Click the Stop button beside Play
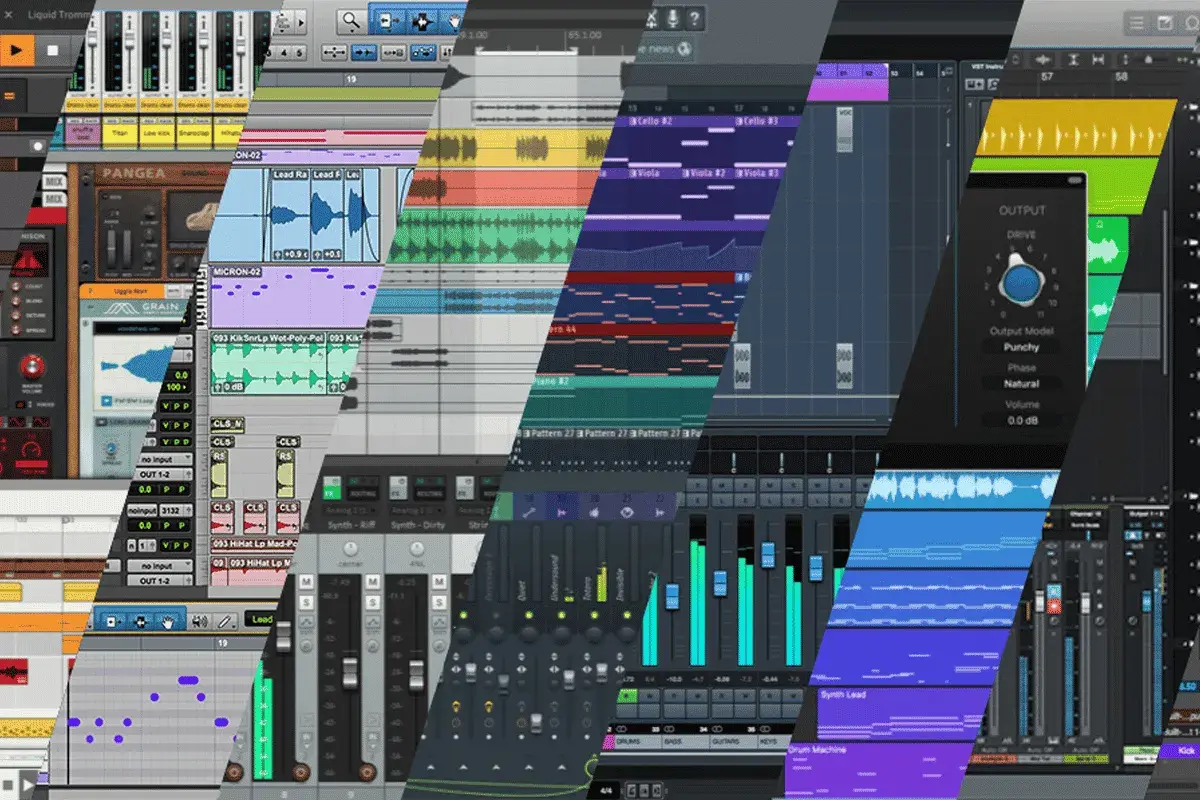1200x800 pixels. [x=52, y=48]
